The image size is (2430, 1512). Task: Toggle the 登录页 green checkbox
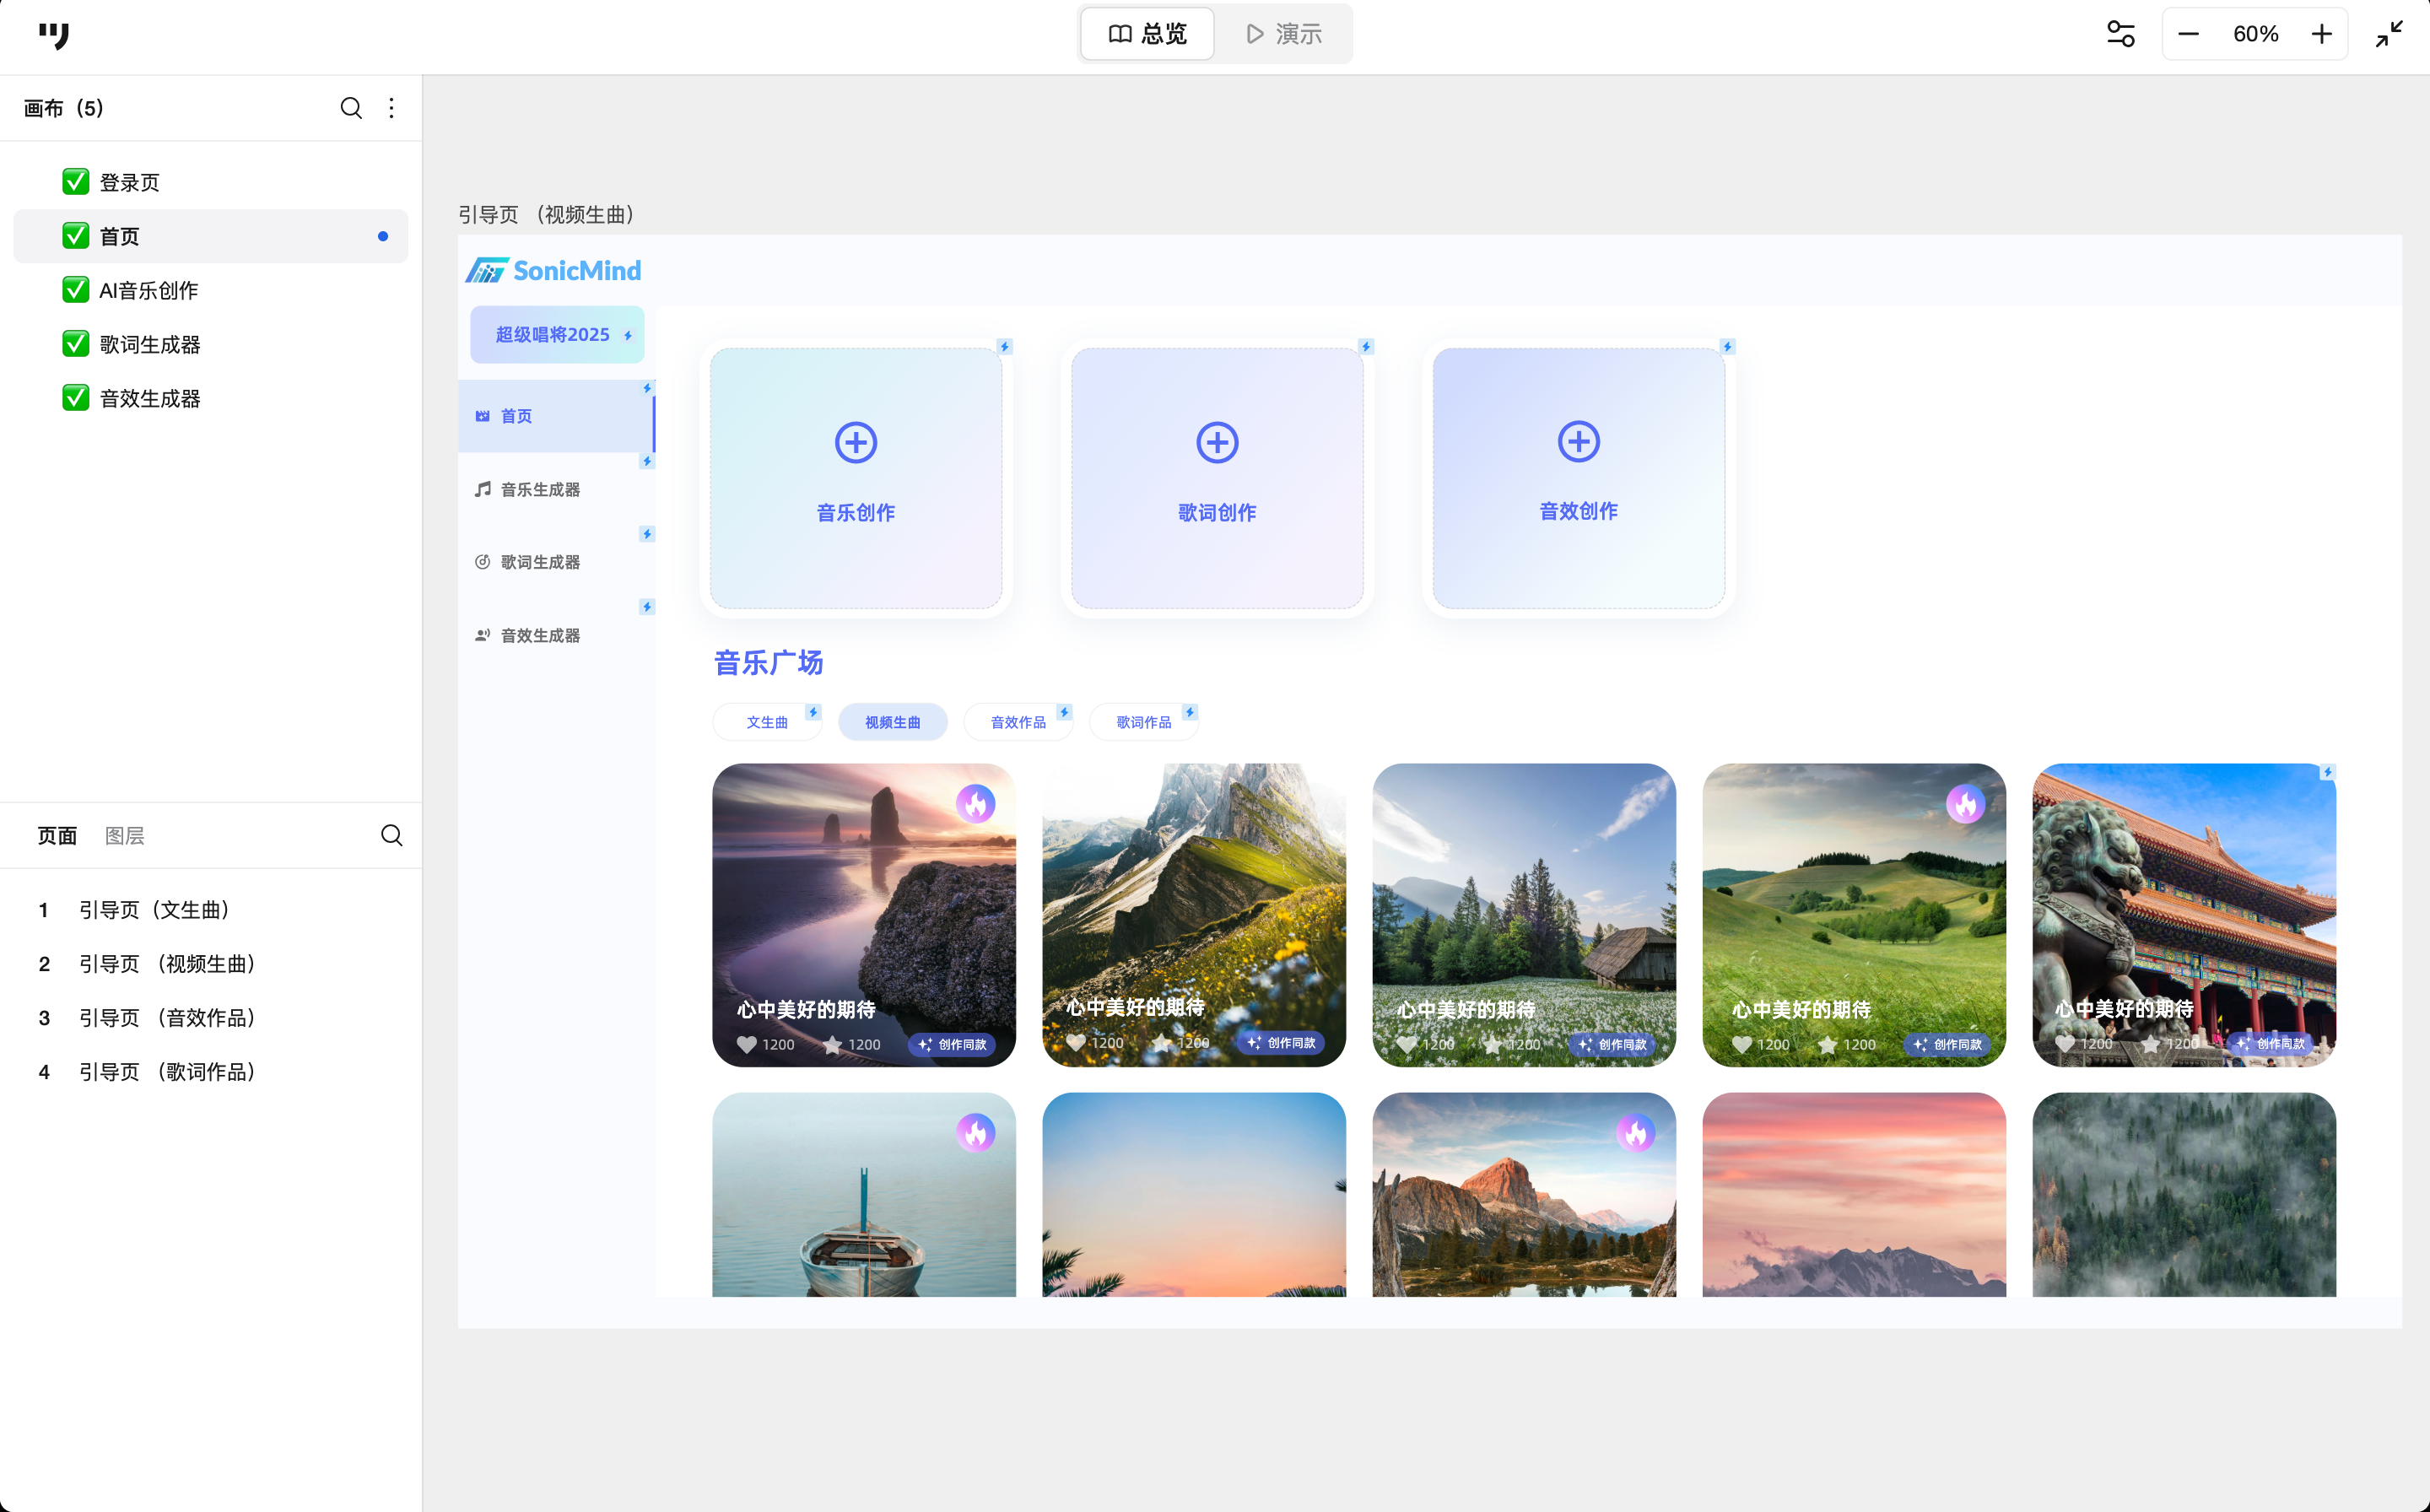[75, 182]
